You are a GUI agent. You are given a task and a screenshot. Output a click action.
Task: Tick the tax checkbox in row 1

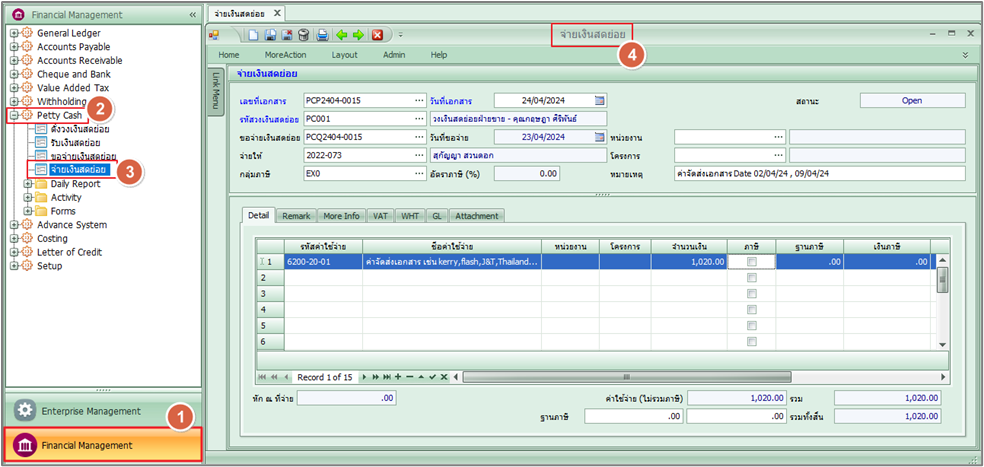(x=752, y=261)
